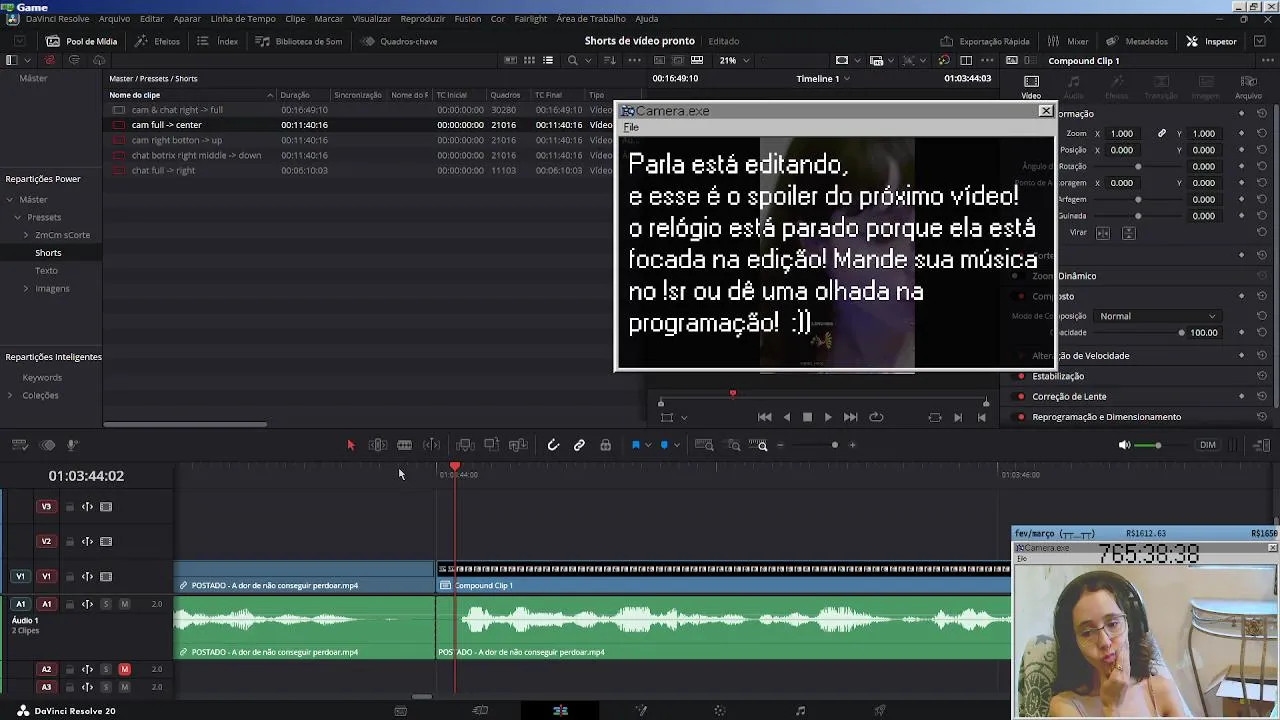Add a blue marker on timeline
1280x720 pixels.
pos(664,445)
